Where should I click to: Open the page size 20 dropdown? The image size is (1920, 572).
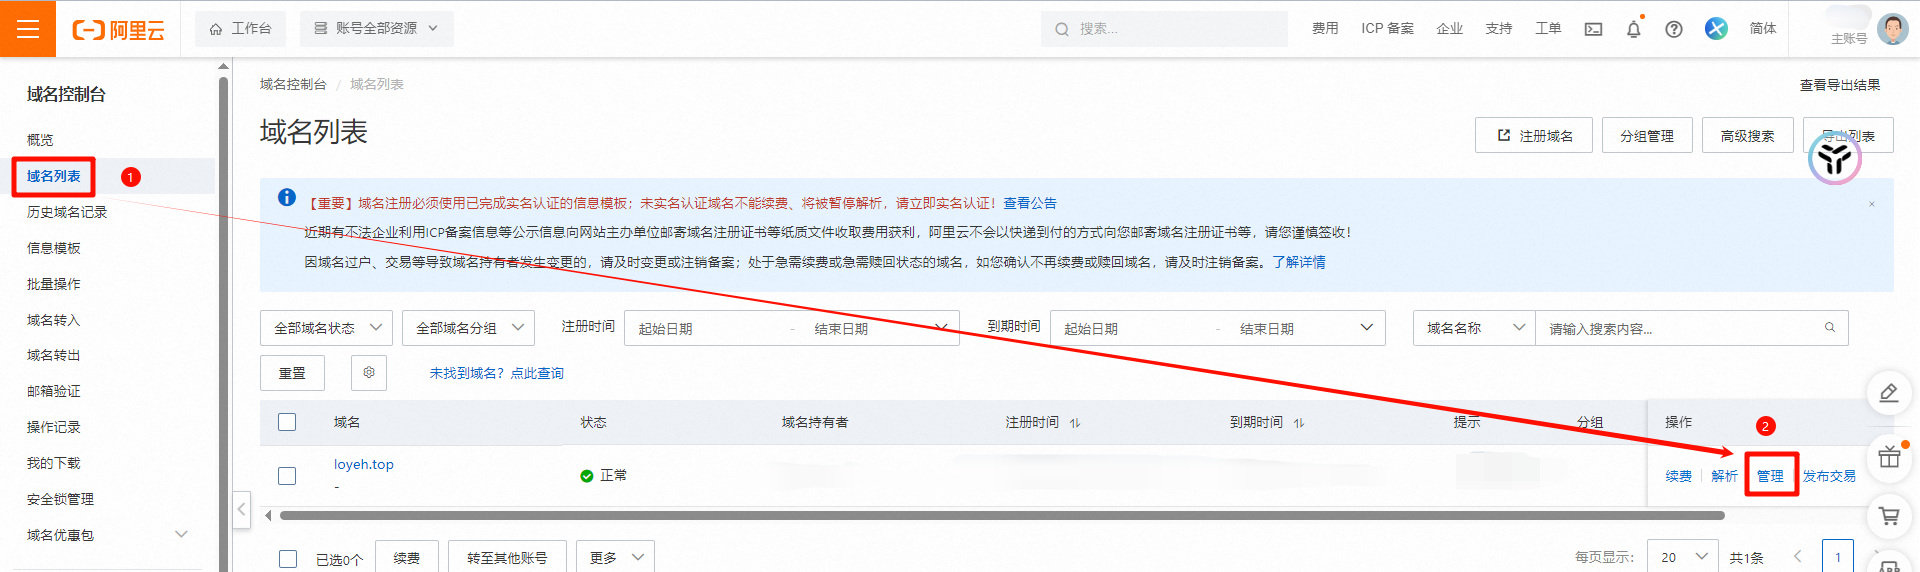pyautogui.click(x=1683, y=557)
